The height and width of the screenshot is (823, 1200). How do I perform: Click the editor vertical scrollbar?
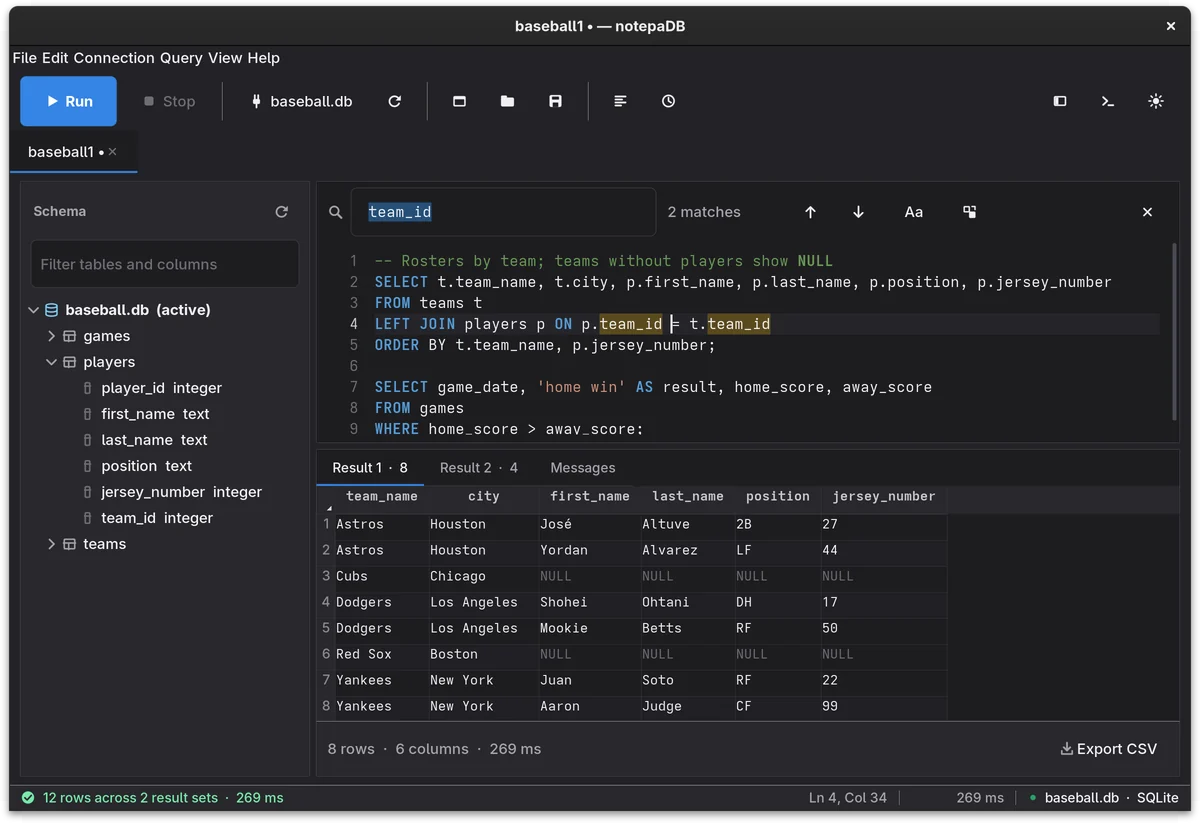point(1176,330)
